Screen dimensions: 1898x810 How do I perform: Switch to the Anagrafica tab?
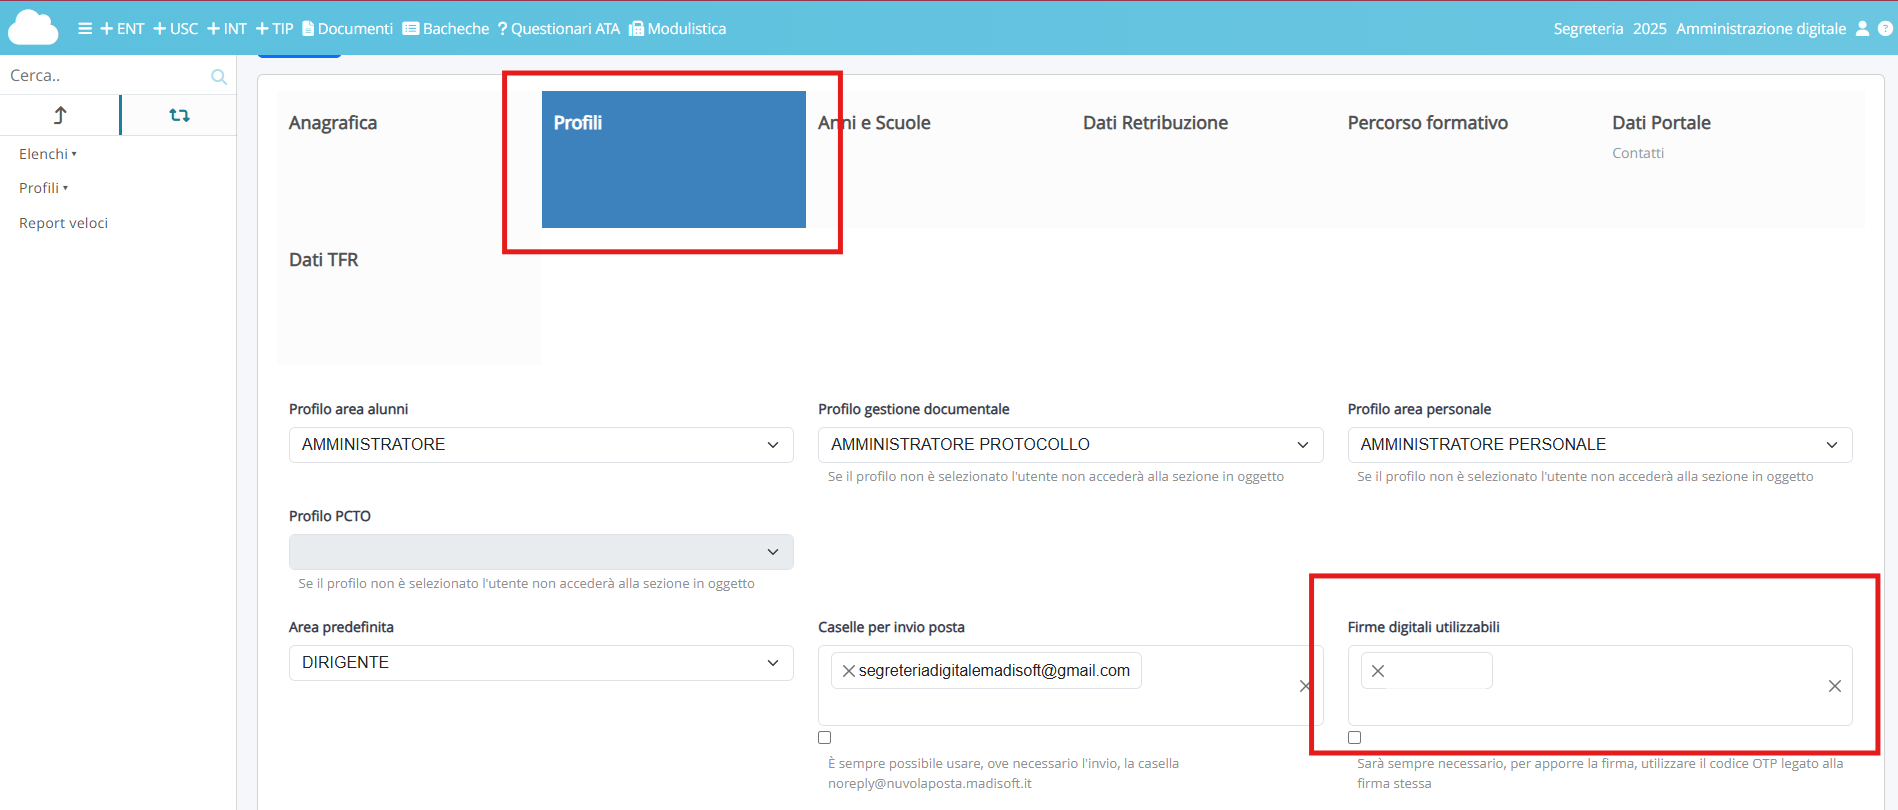coord(409,159)
